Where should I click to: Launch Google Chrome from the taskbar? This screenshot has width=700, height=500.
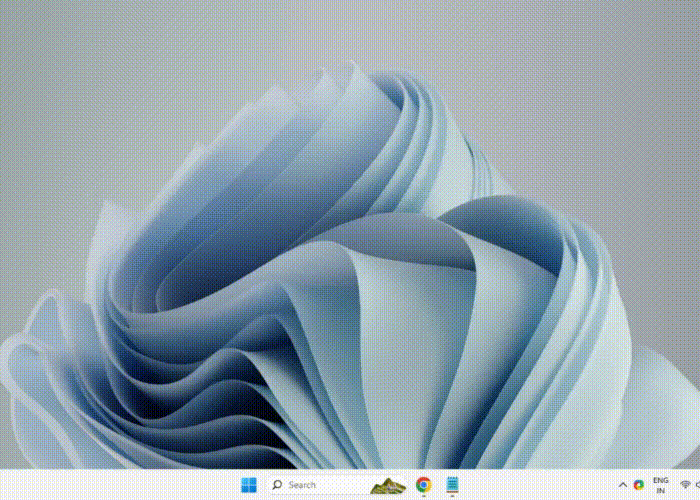click(424, 484)
